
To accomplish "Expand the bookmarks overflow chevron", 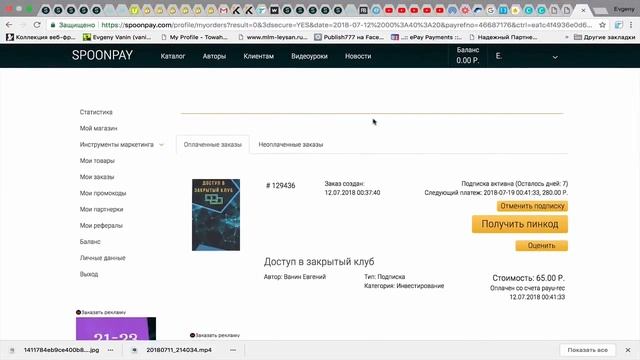I will [567, 37].
